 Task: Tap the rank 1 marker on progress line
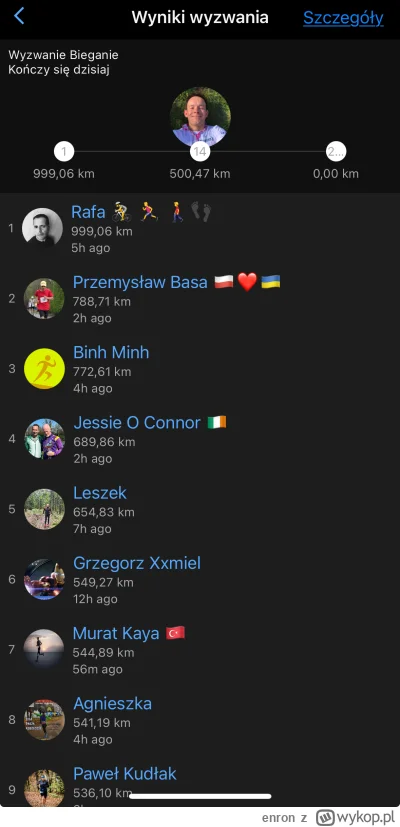pos(64,152)
